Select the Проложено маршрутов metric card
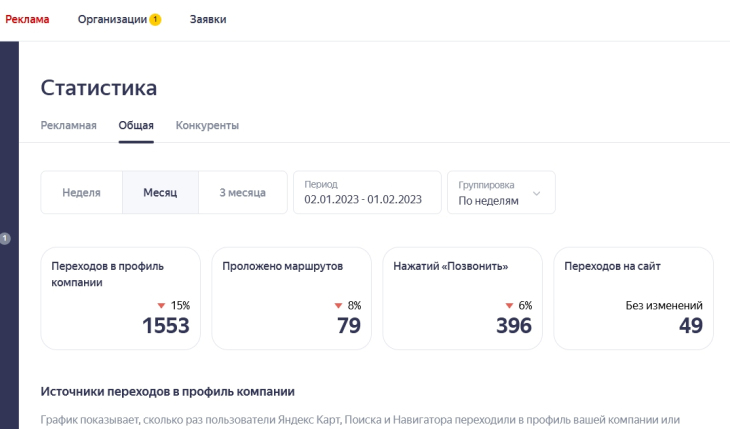The height and width of the screenshot is (429, 730). [291, 298]
